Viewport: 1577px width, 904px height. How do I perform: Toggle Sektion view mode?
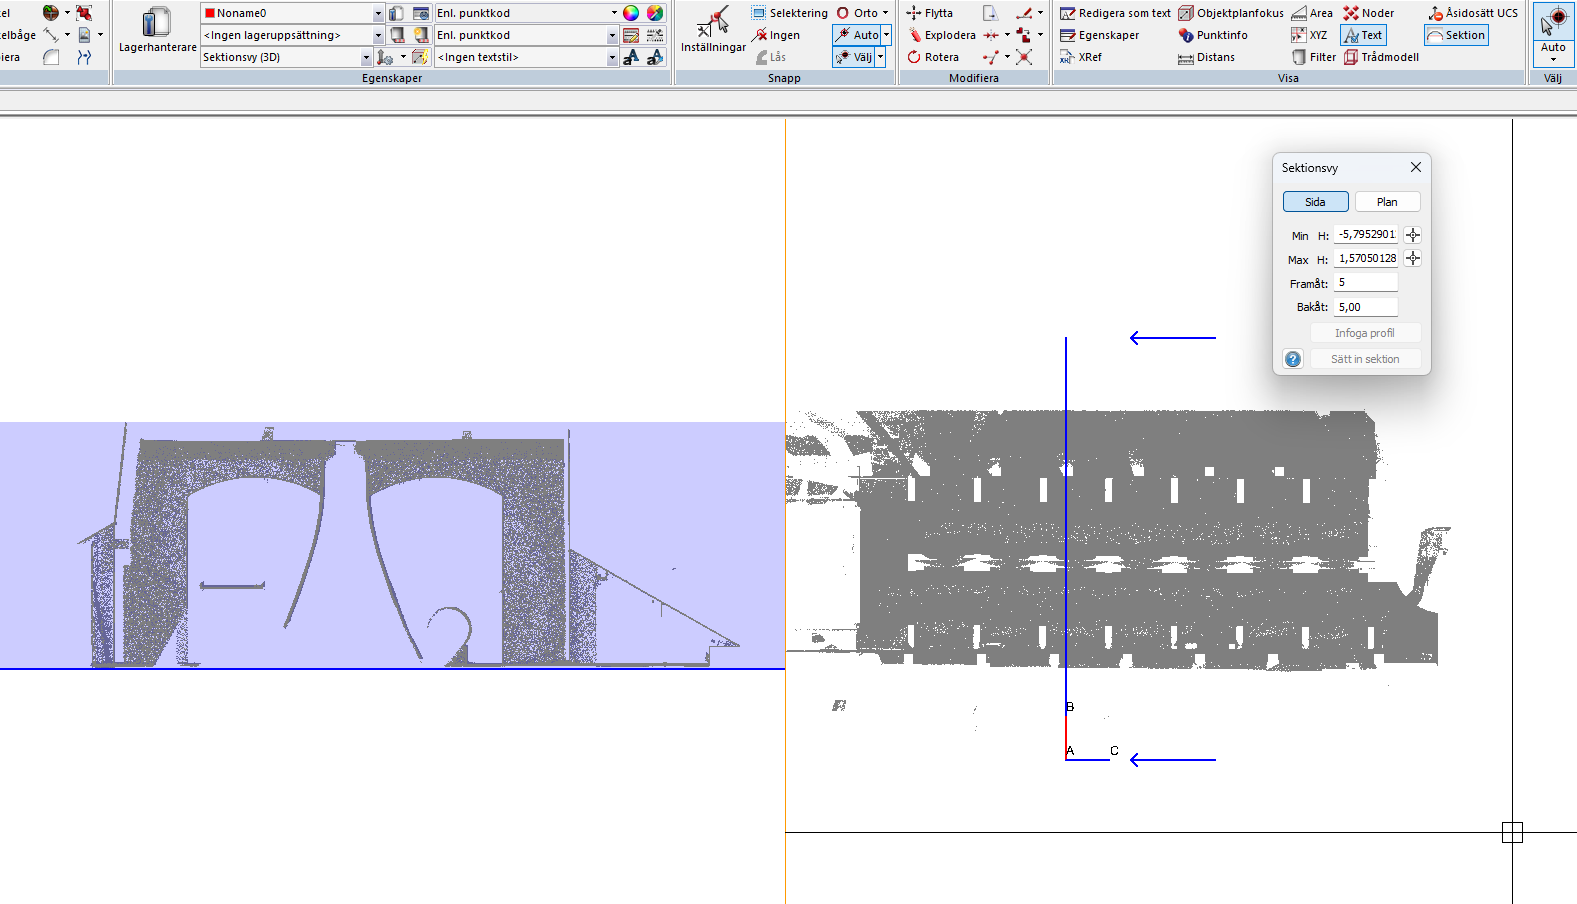coord(1456,35)
